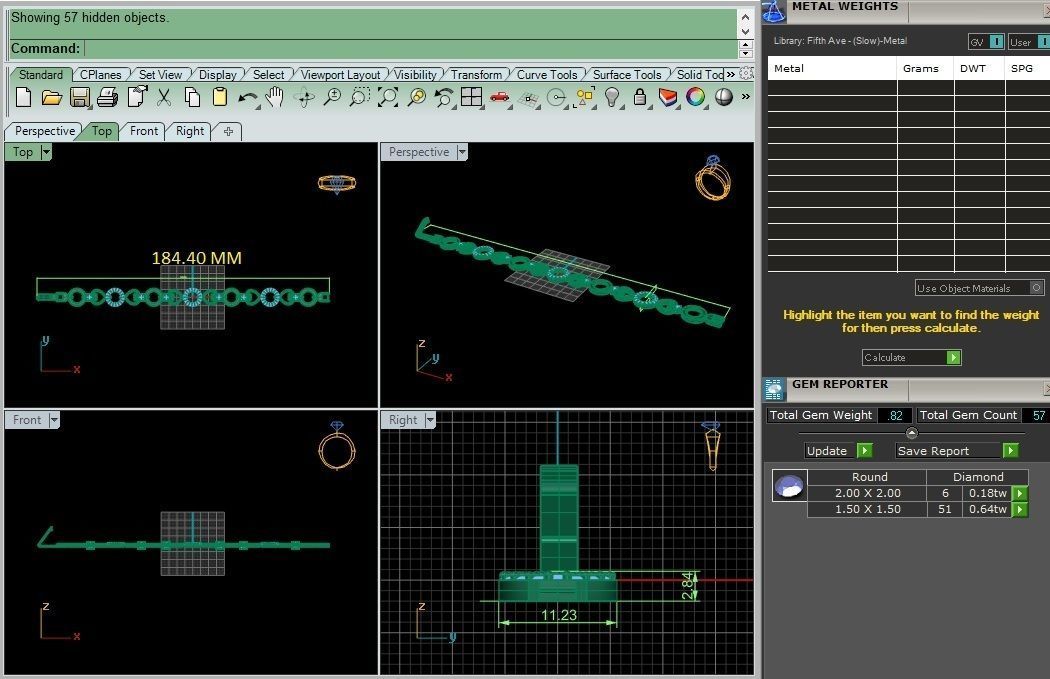Screen dimensions: 1050x679
Task: Click the Metal column header
Action: [x=831, y=68]
